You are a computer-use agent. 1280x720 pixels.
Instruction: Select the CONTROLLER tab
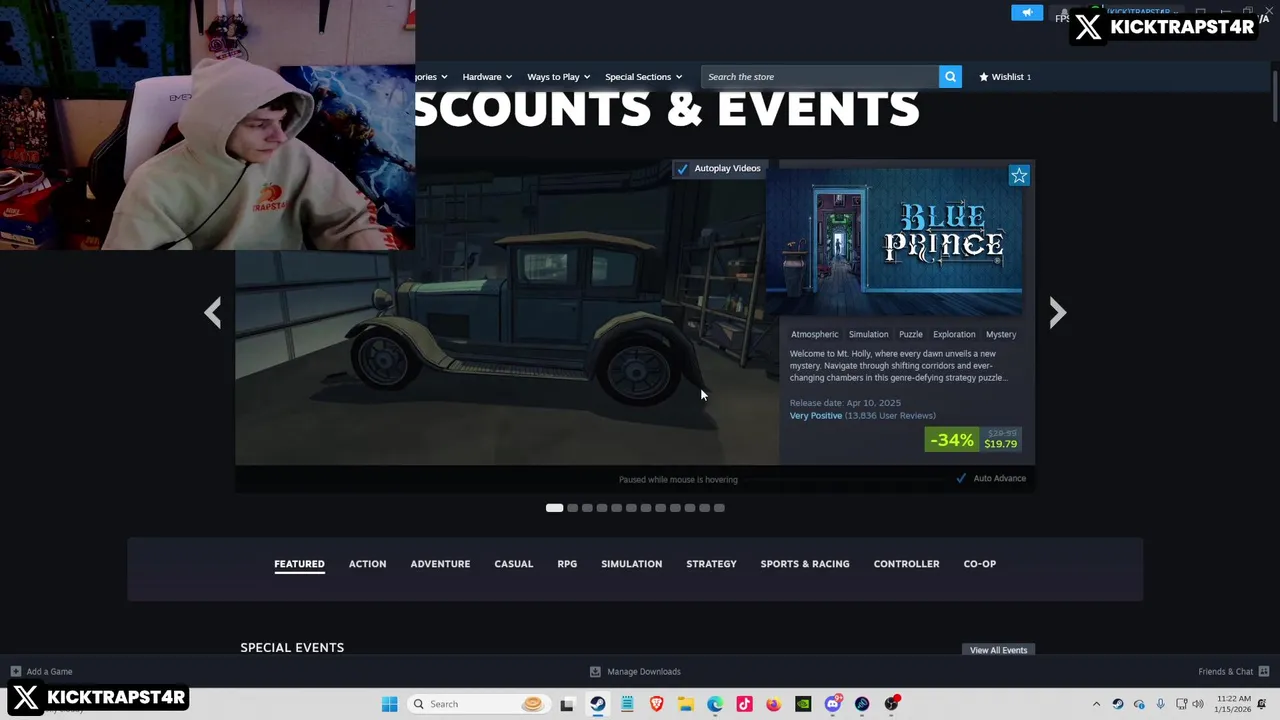906,564
